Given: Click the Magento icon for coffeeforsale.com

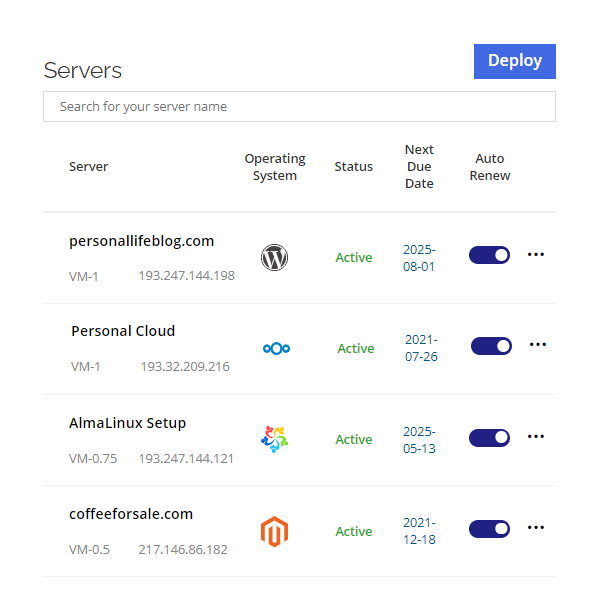Looking at the screenshot, I should click(274, 531).
